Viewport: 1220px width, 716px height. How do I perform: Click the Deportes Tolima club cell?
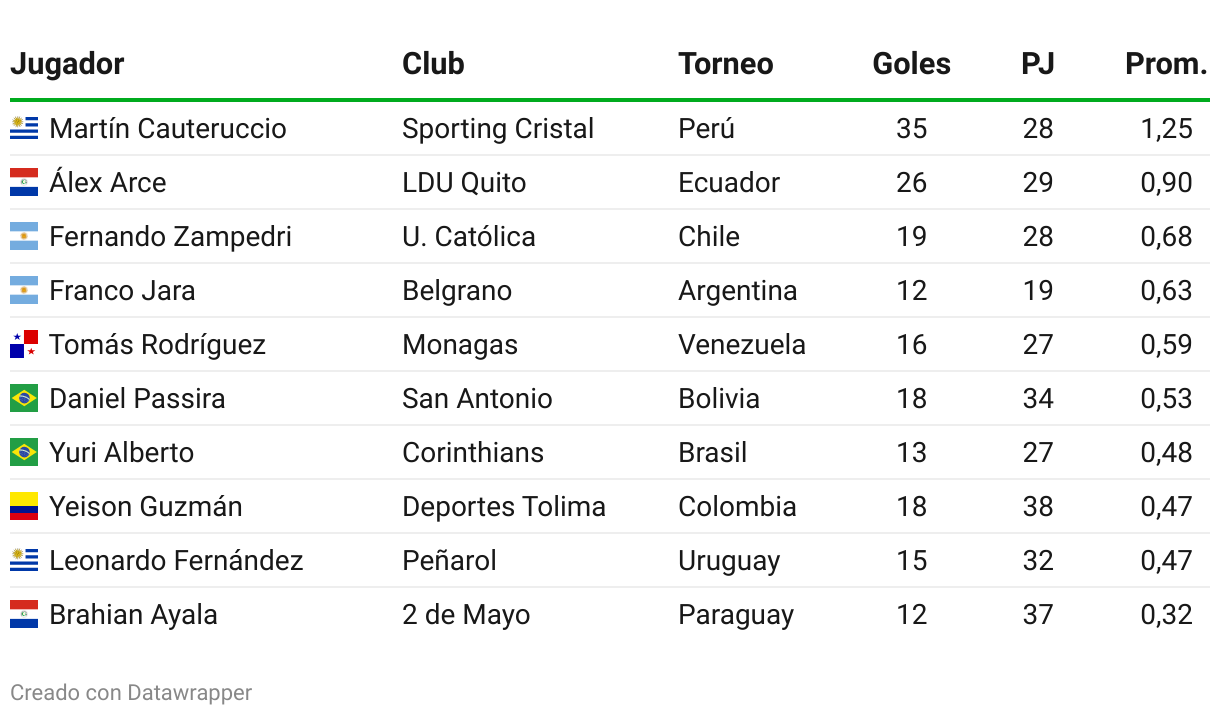503,506
